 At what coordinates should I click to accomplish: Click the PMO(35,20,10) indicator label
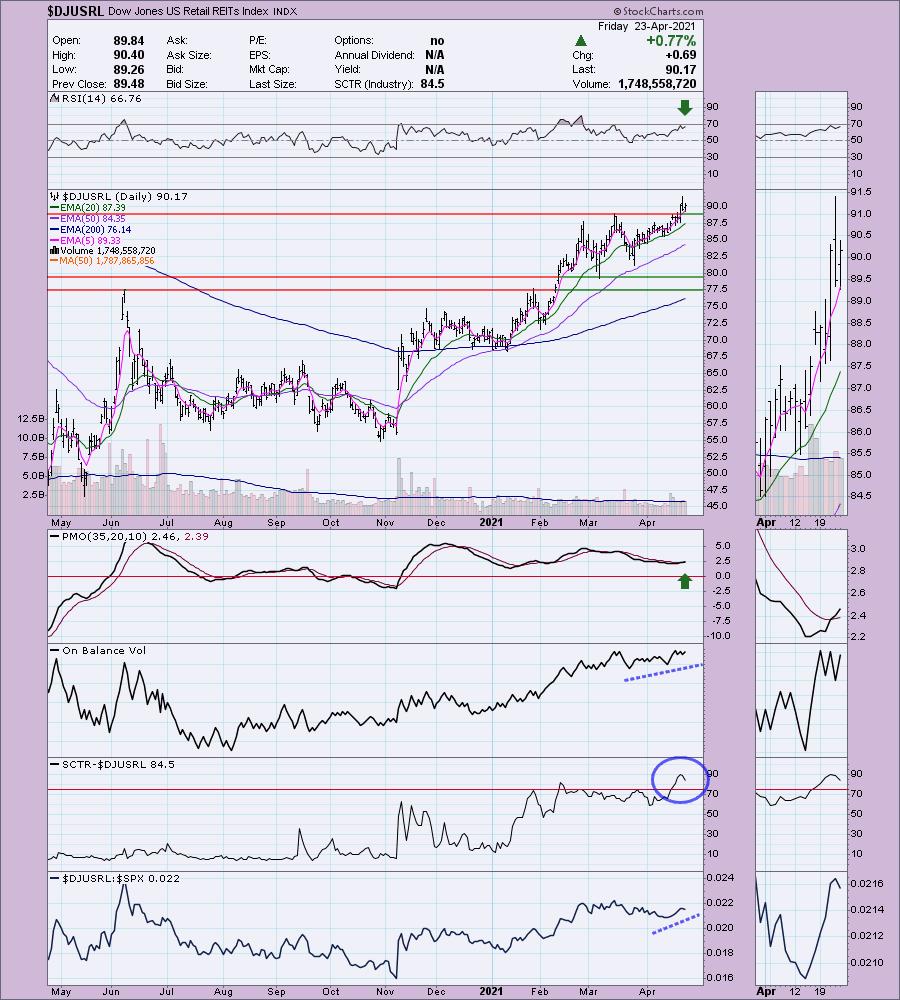click(135, 536)
